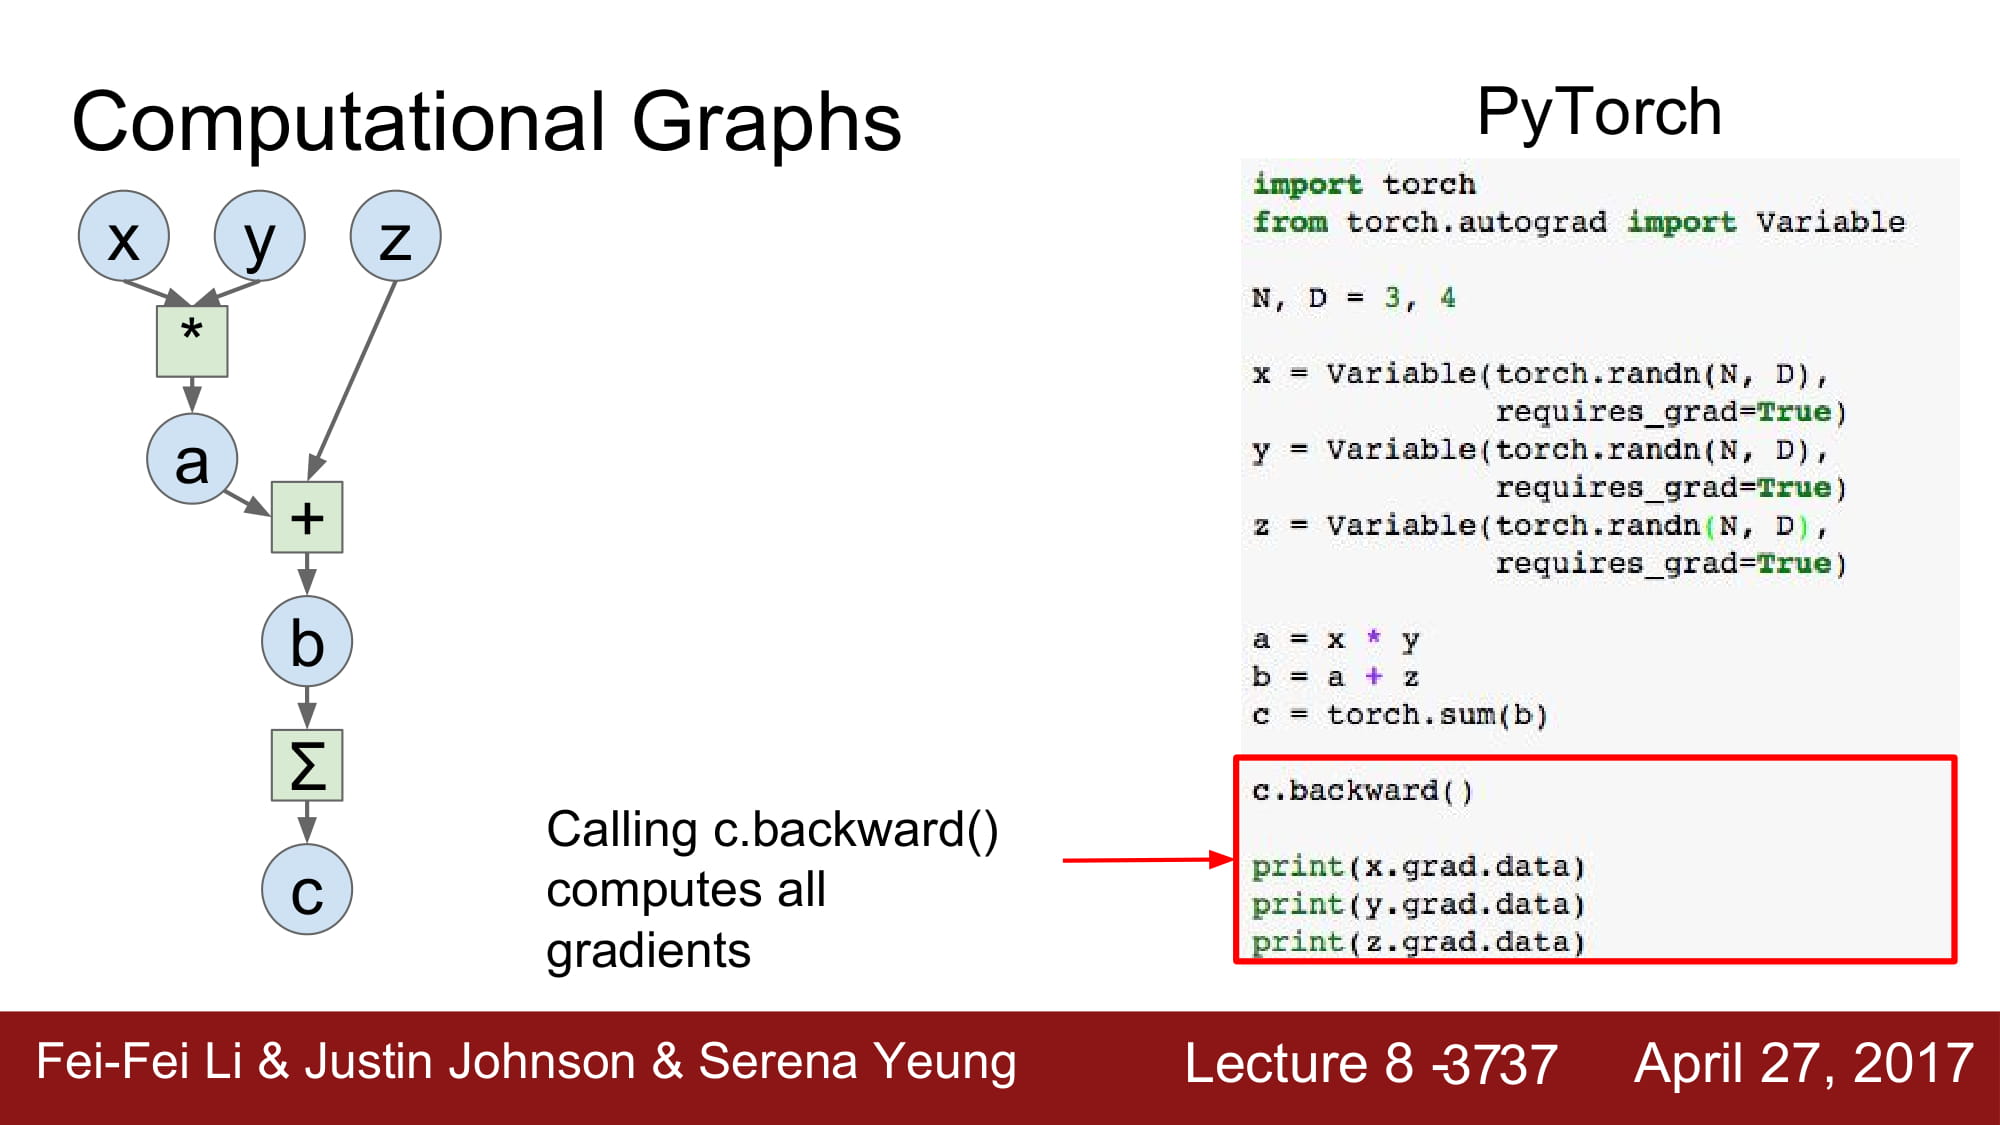This screenshot has height=1125, width=2000.
Task: Click the 'print(z.grad.data)' line
Action: [x=1419, y=942]
